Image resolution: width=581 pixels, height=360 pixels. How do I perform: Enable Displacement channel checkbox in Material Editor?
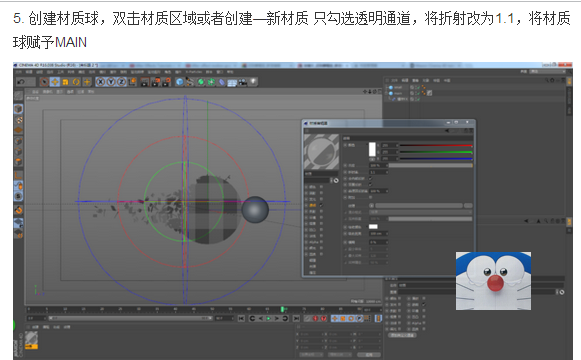pyautogui.click(x=321, y=254)
